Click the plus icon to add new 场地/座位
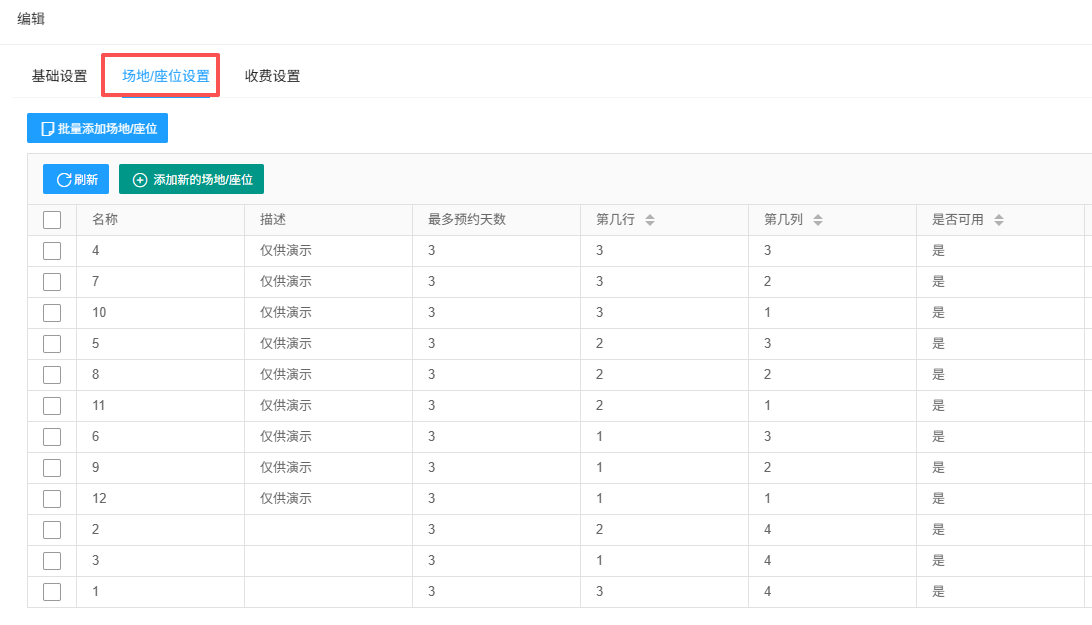Screen dimensions: 1092x625 [x=140, y=180]
